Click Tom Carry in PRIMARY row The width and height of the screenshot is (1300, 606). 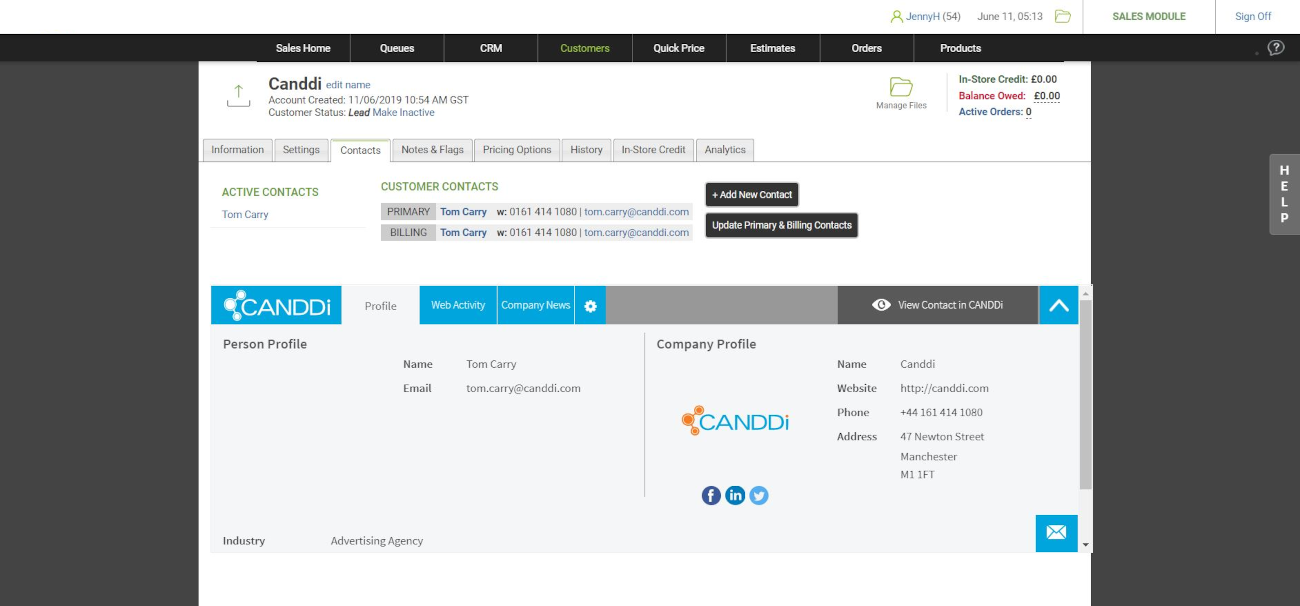pos(463,212)
